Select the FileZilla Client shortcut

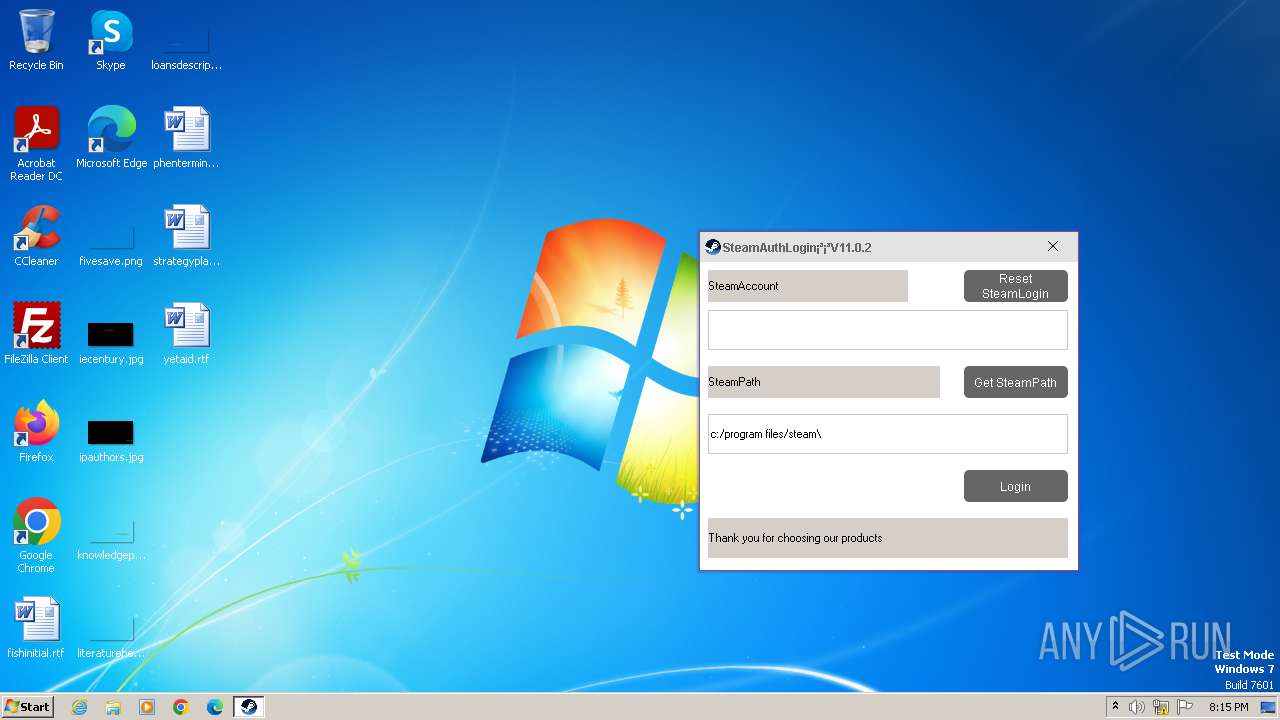[36, 335]
